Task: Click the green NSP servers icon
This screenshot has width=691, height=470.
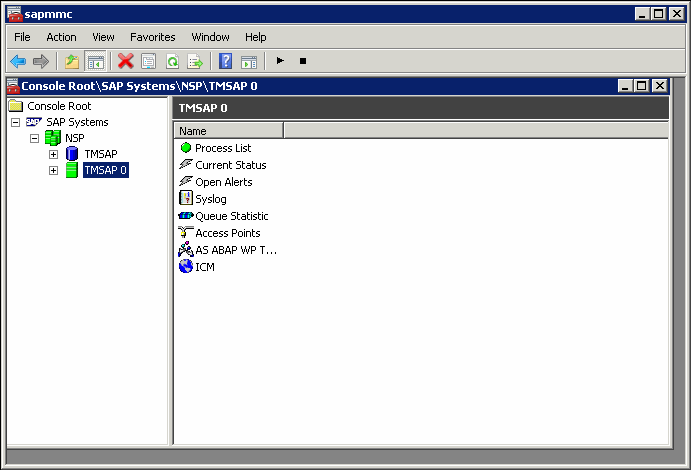Action: tap(53, 138)
